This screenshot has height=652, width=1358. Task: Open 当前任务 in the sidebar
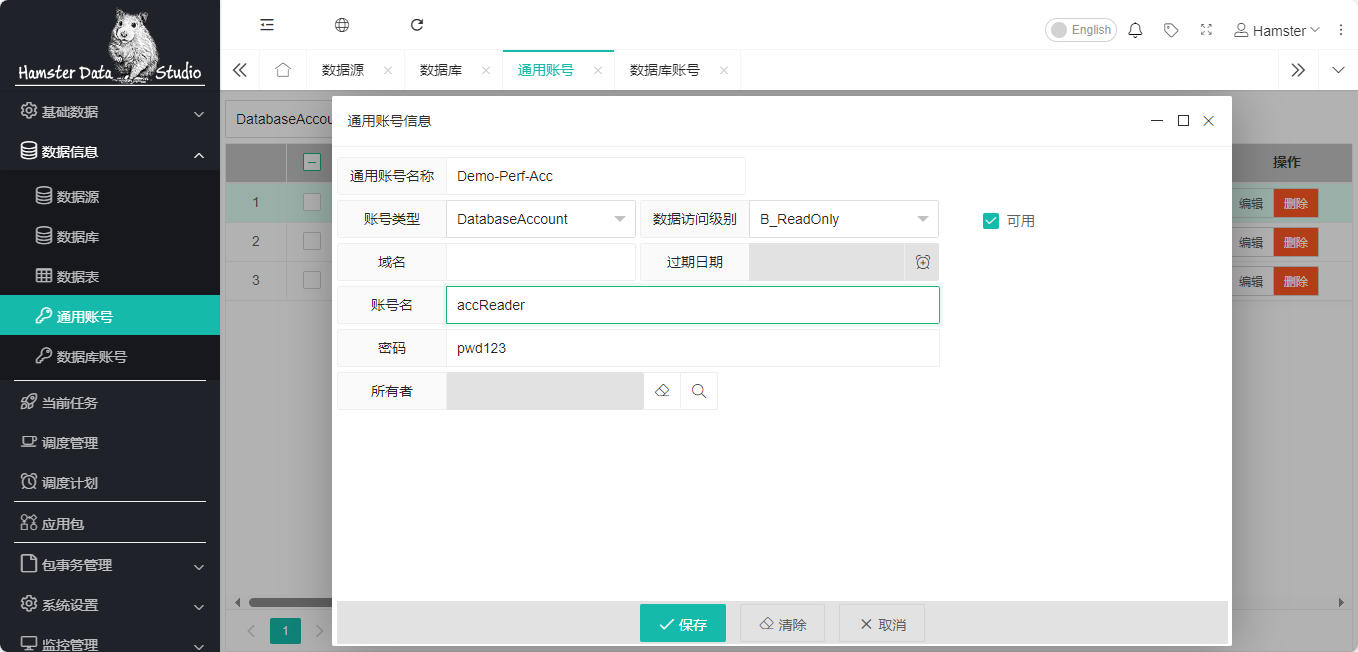110,403
